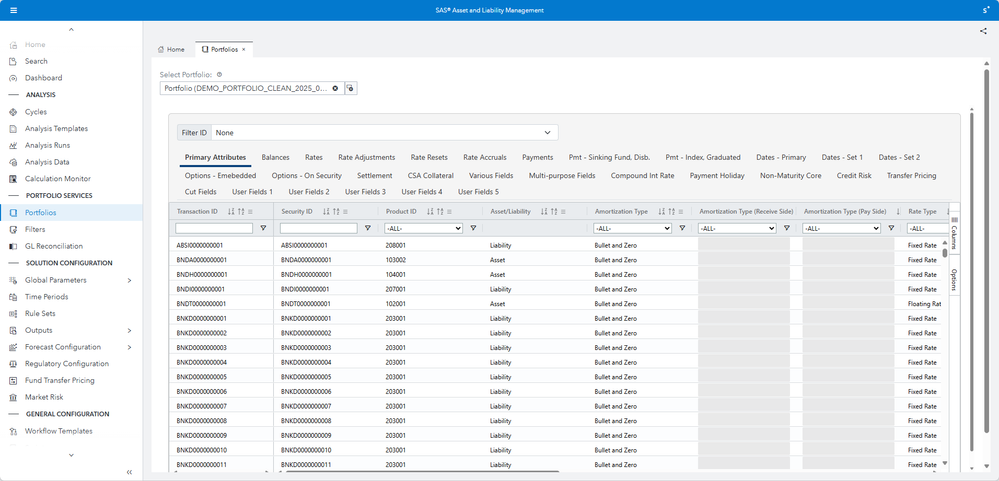Select the User Fields 1 tab
Screen dimensions: 999x481
click(x=252, y=192)
